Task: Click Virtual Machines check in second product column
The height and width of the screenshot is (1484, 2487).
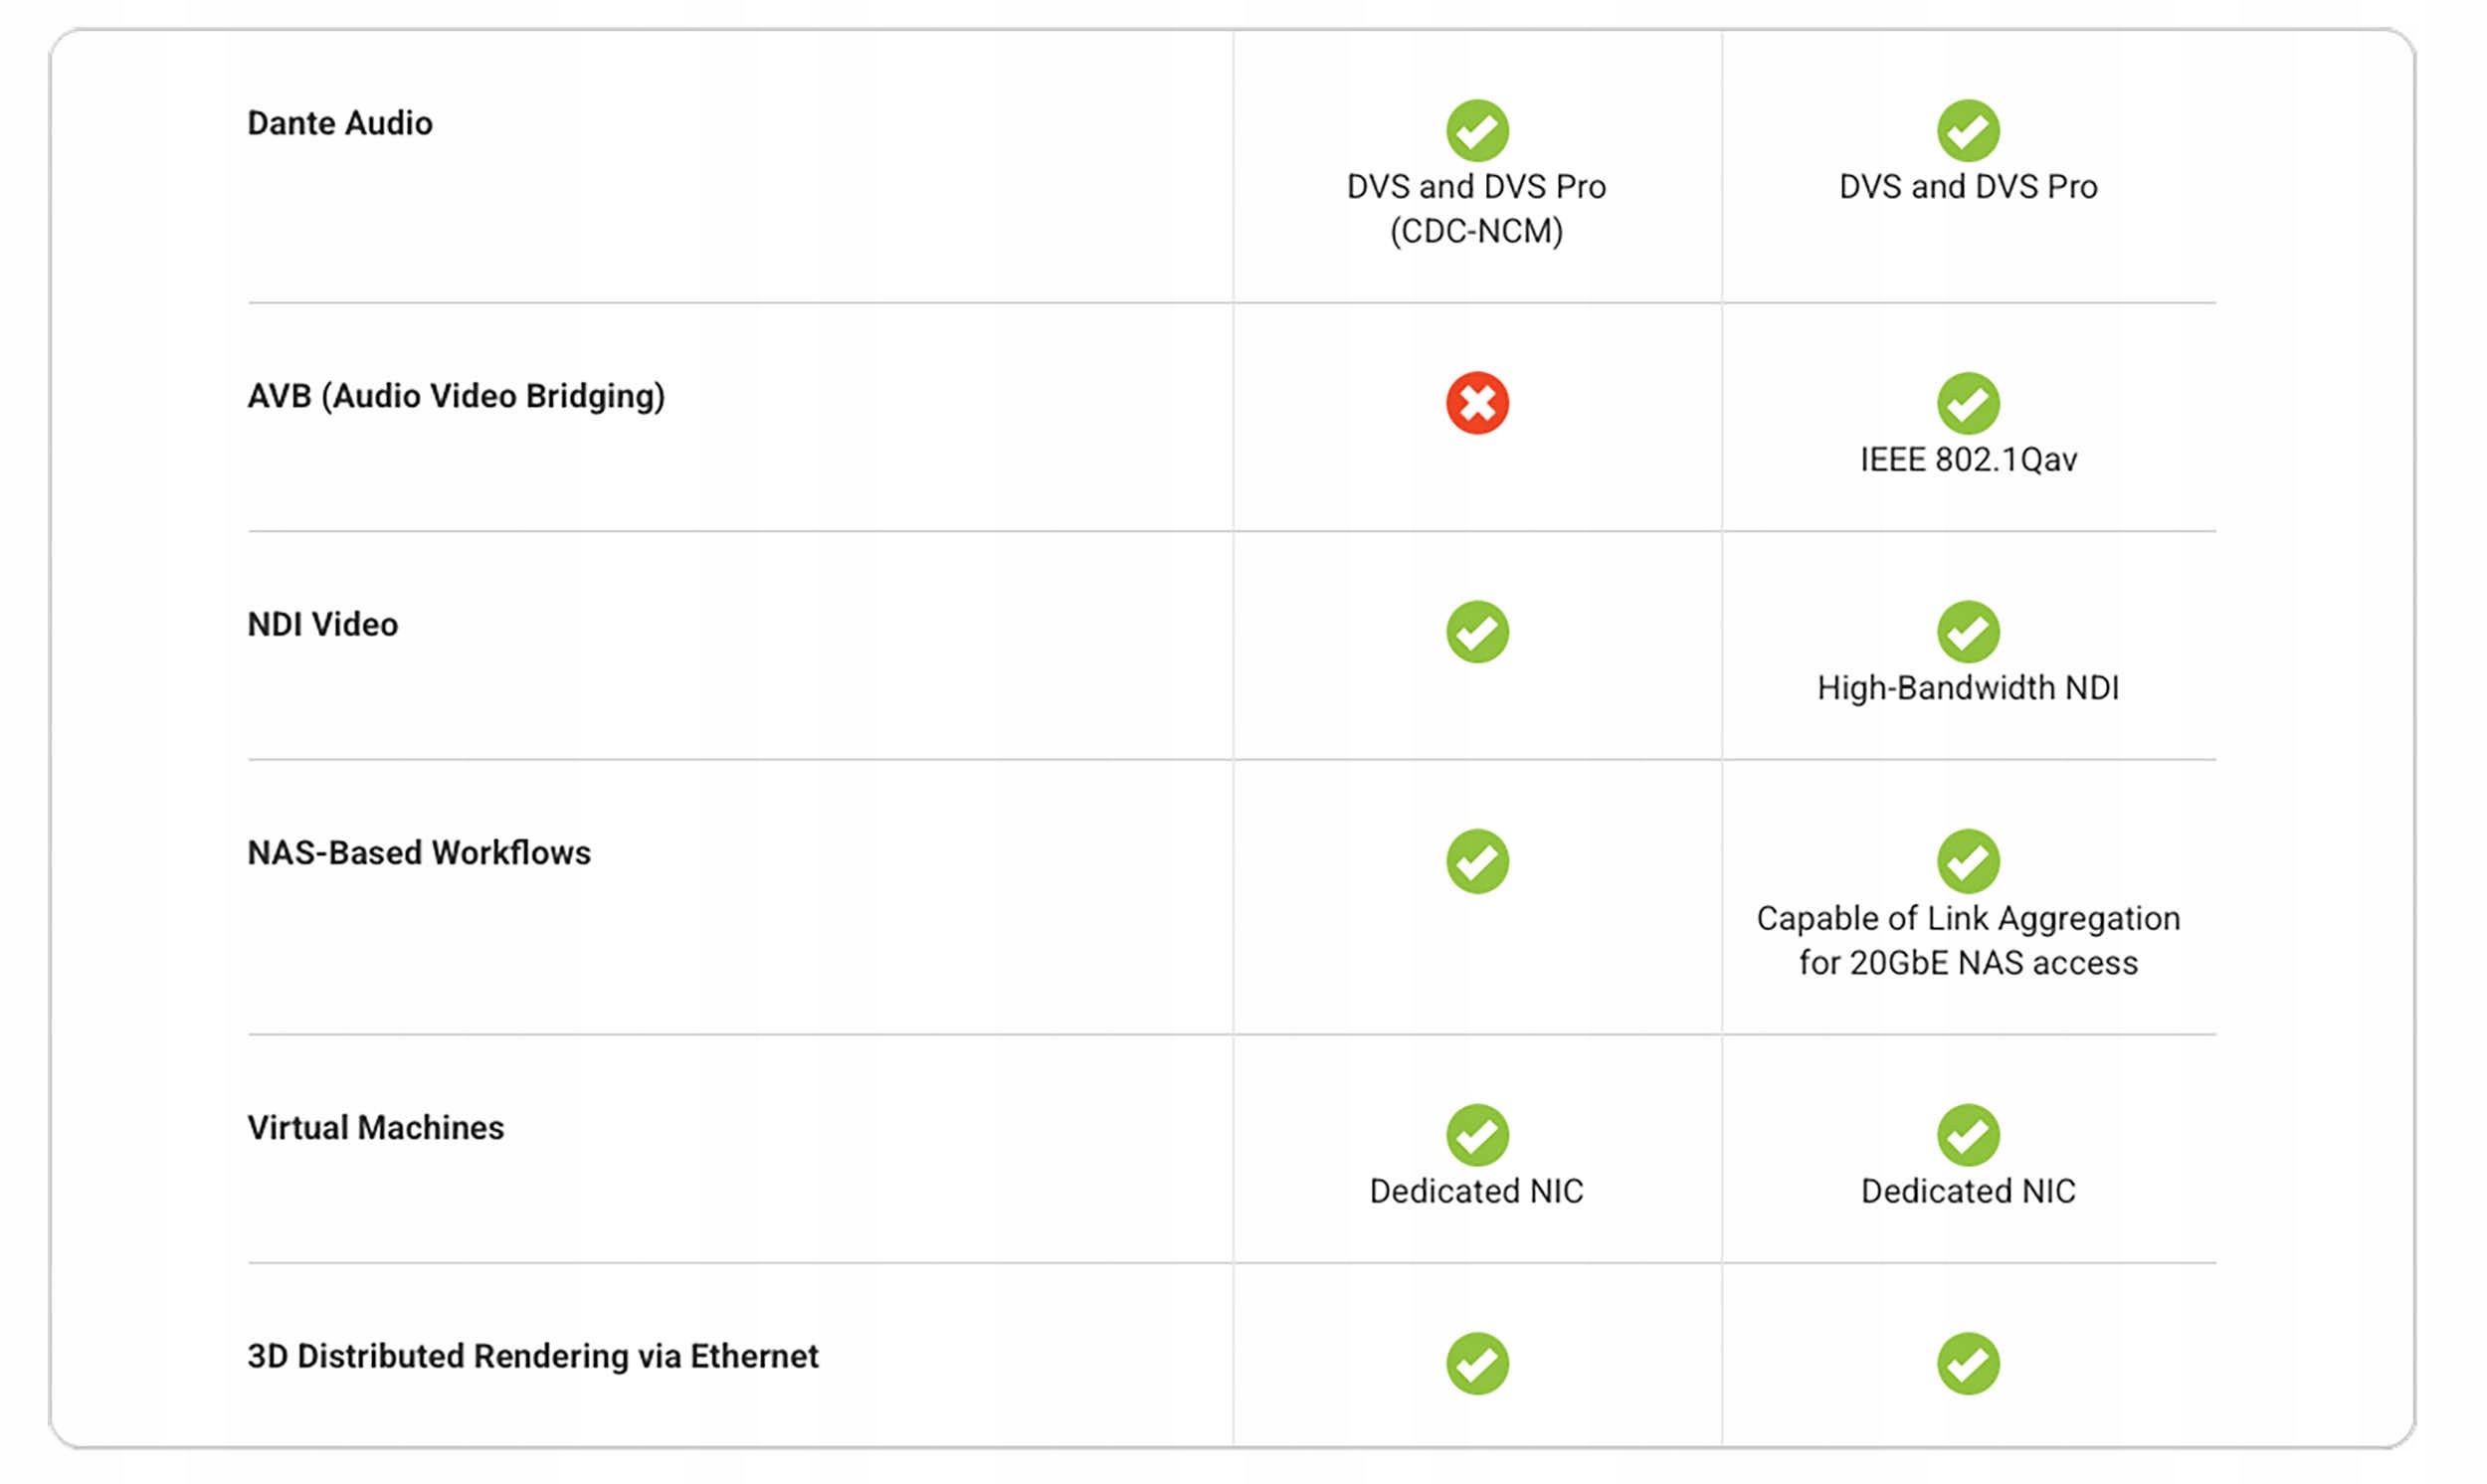Action: [x=1968, y=1134]
